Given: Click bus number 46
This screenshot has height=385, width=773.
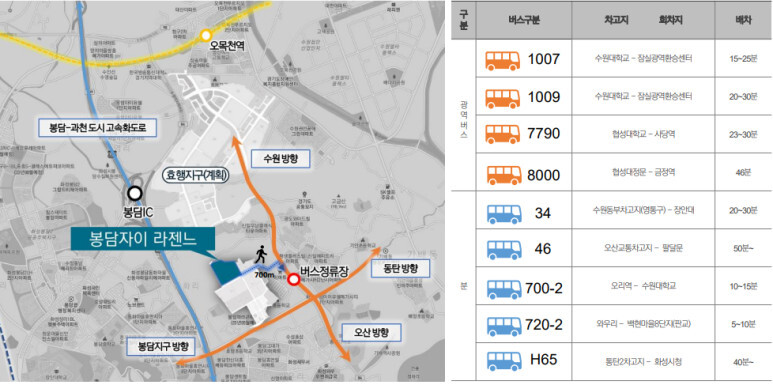Looking at the screenshot, I should point(542,249).
